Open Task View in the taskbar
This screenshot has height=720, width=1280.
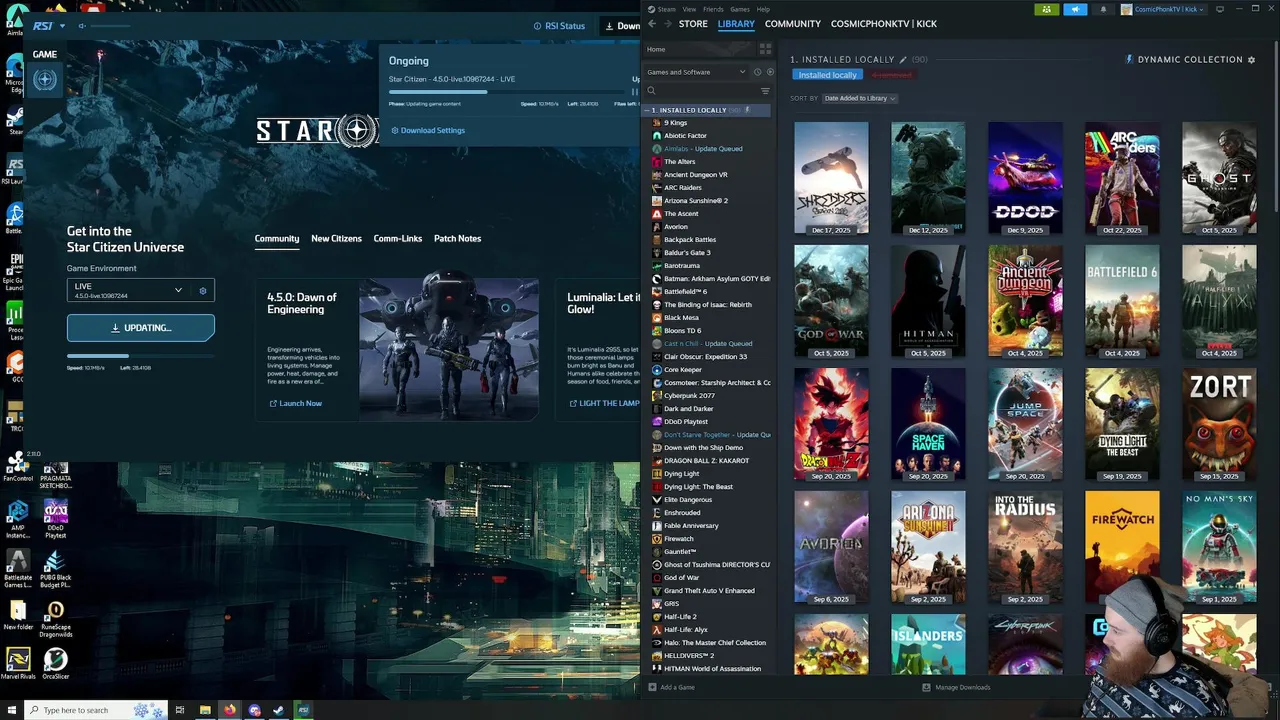tap(180, 710)
